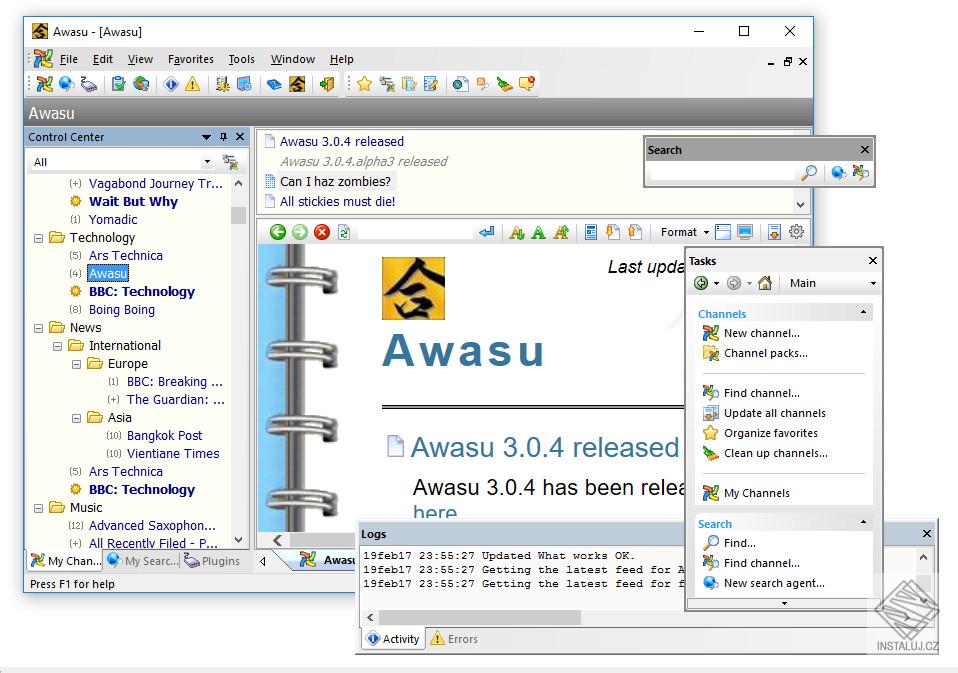Select the Boing Boing channel
The height and width of the screenshot is (673, 958).
(x=122, y=310)
